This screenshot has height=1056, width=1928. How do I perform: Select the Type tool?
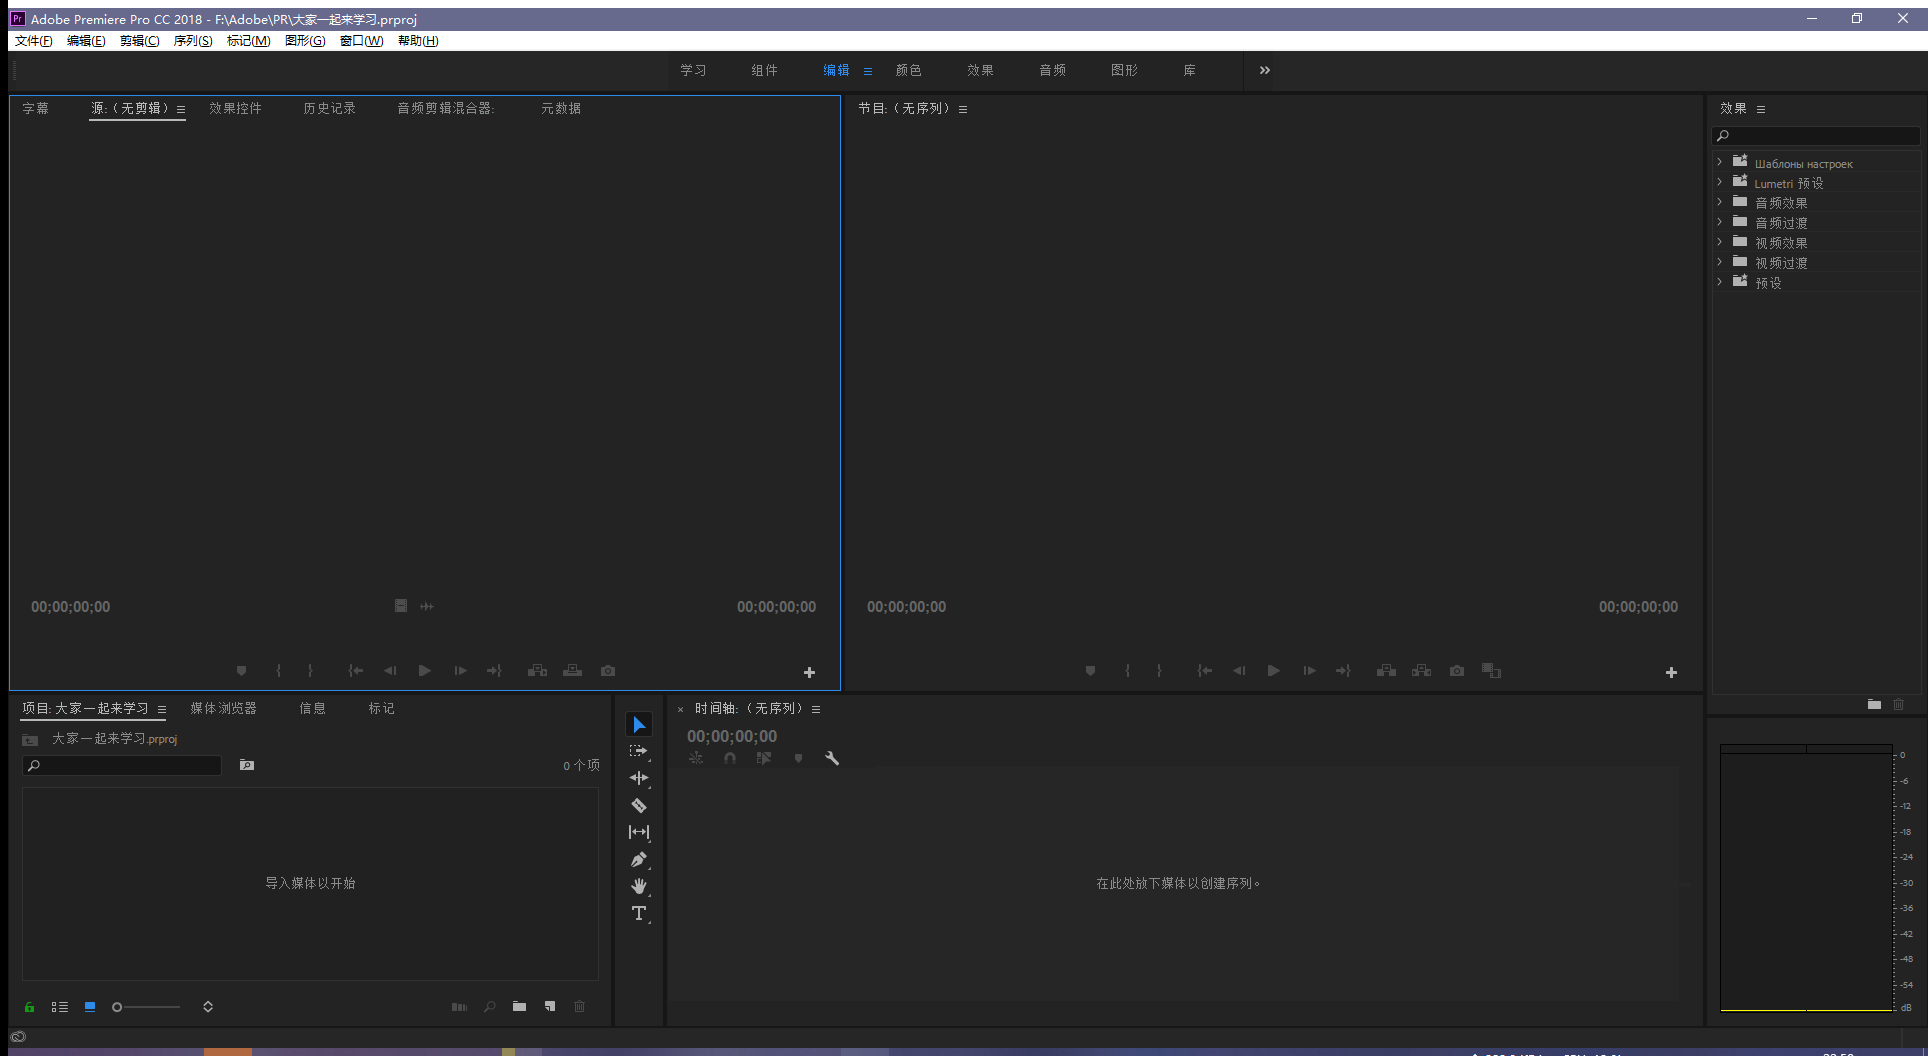point(639,913)
